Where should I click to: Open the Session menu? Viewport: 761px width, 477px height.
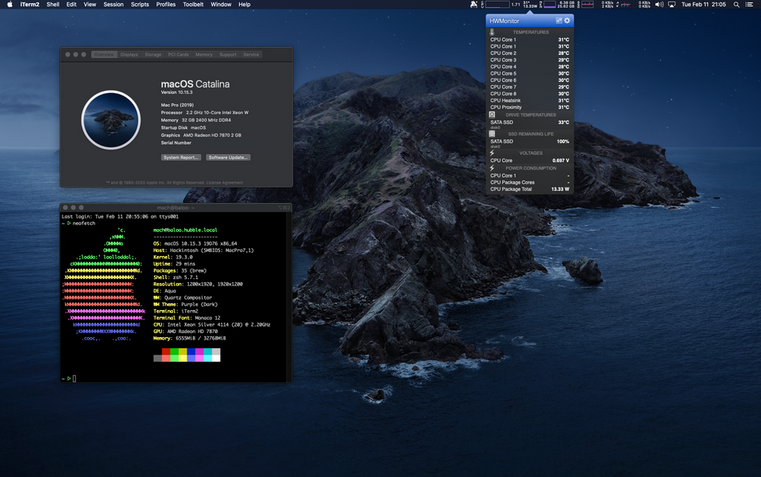pyautogui.click(x=114, y=4)
